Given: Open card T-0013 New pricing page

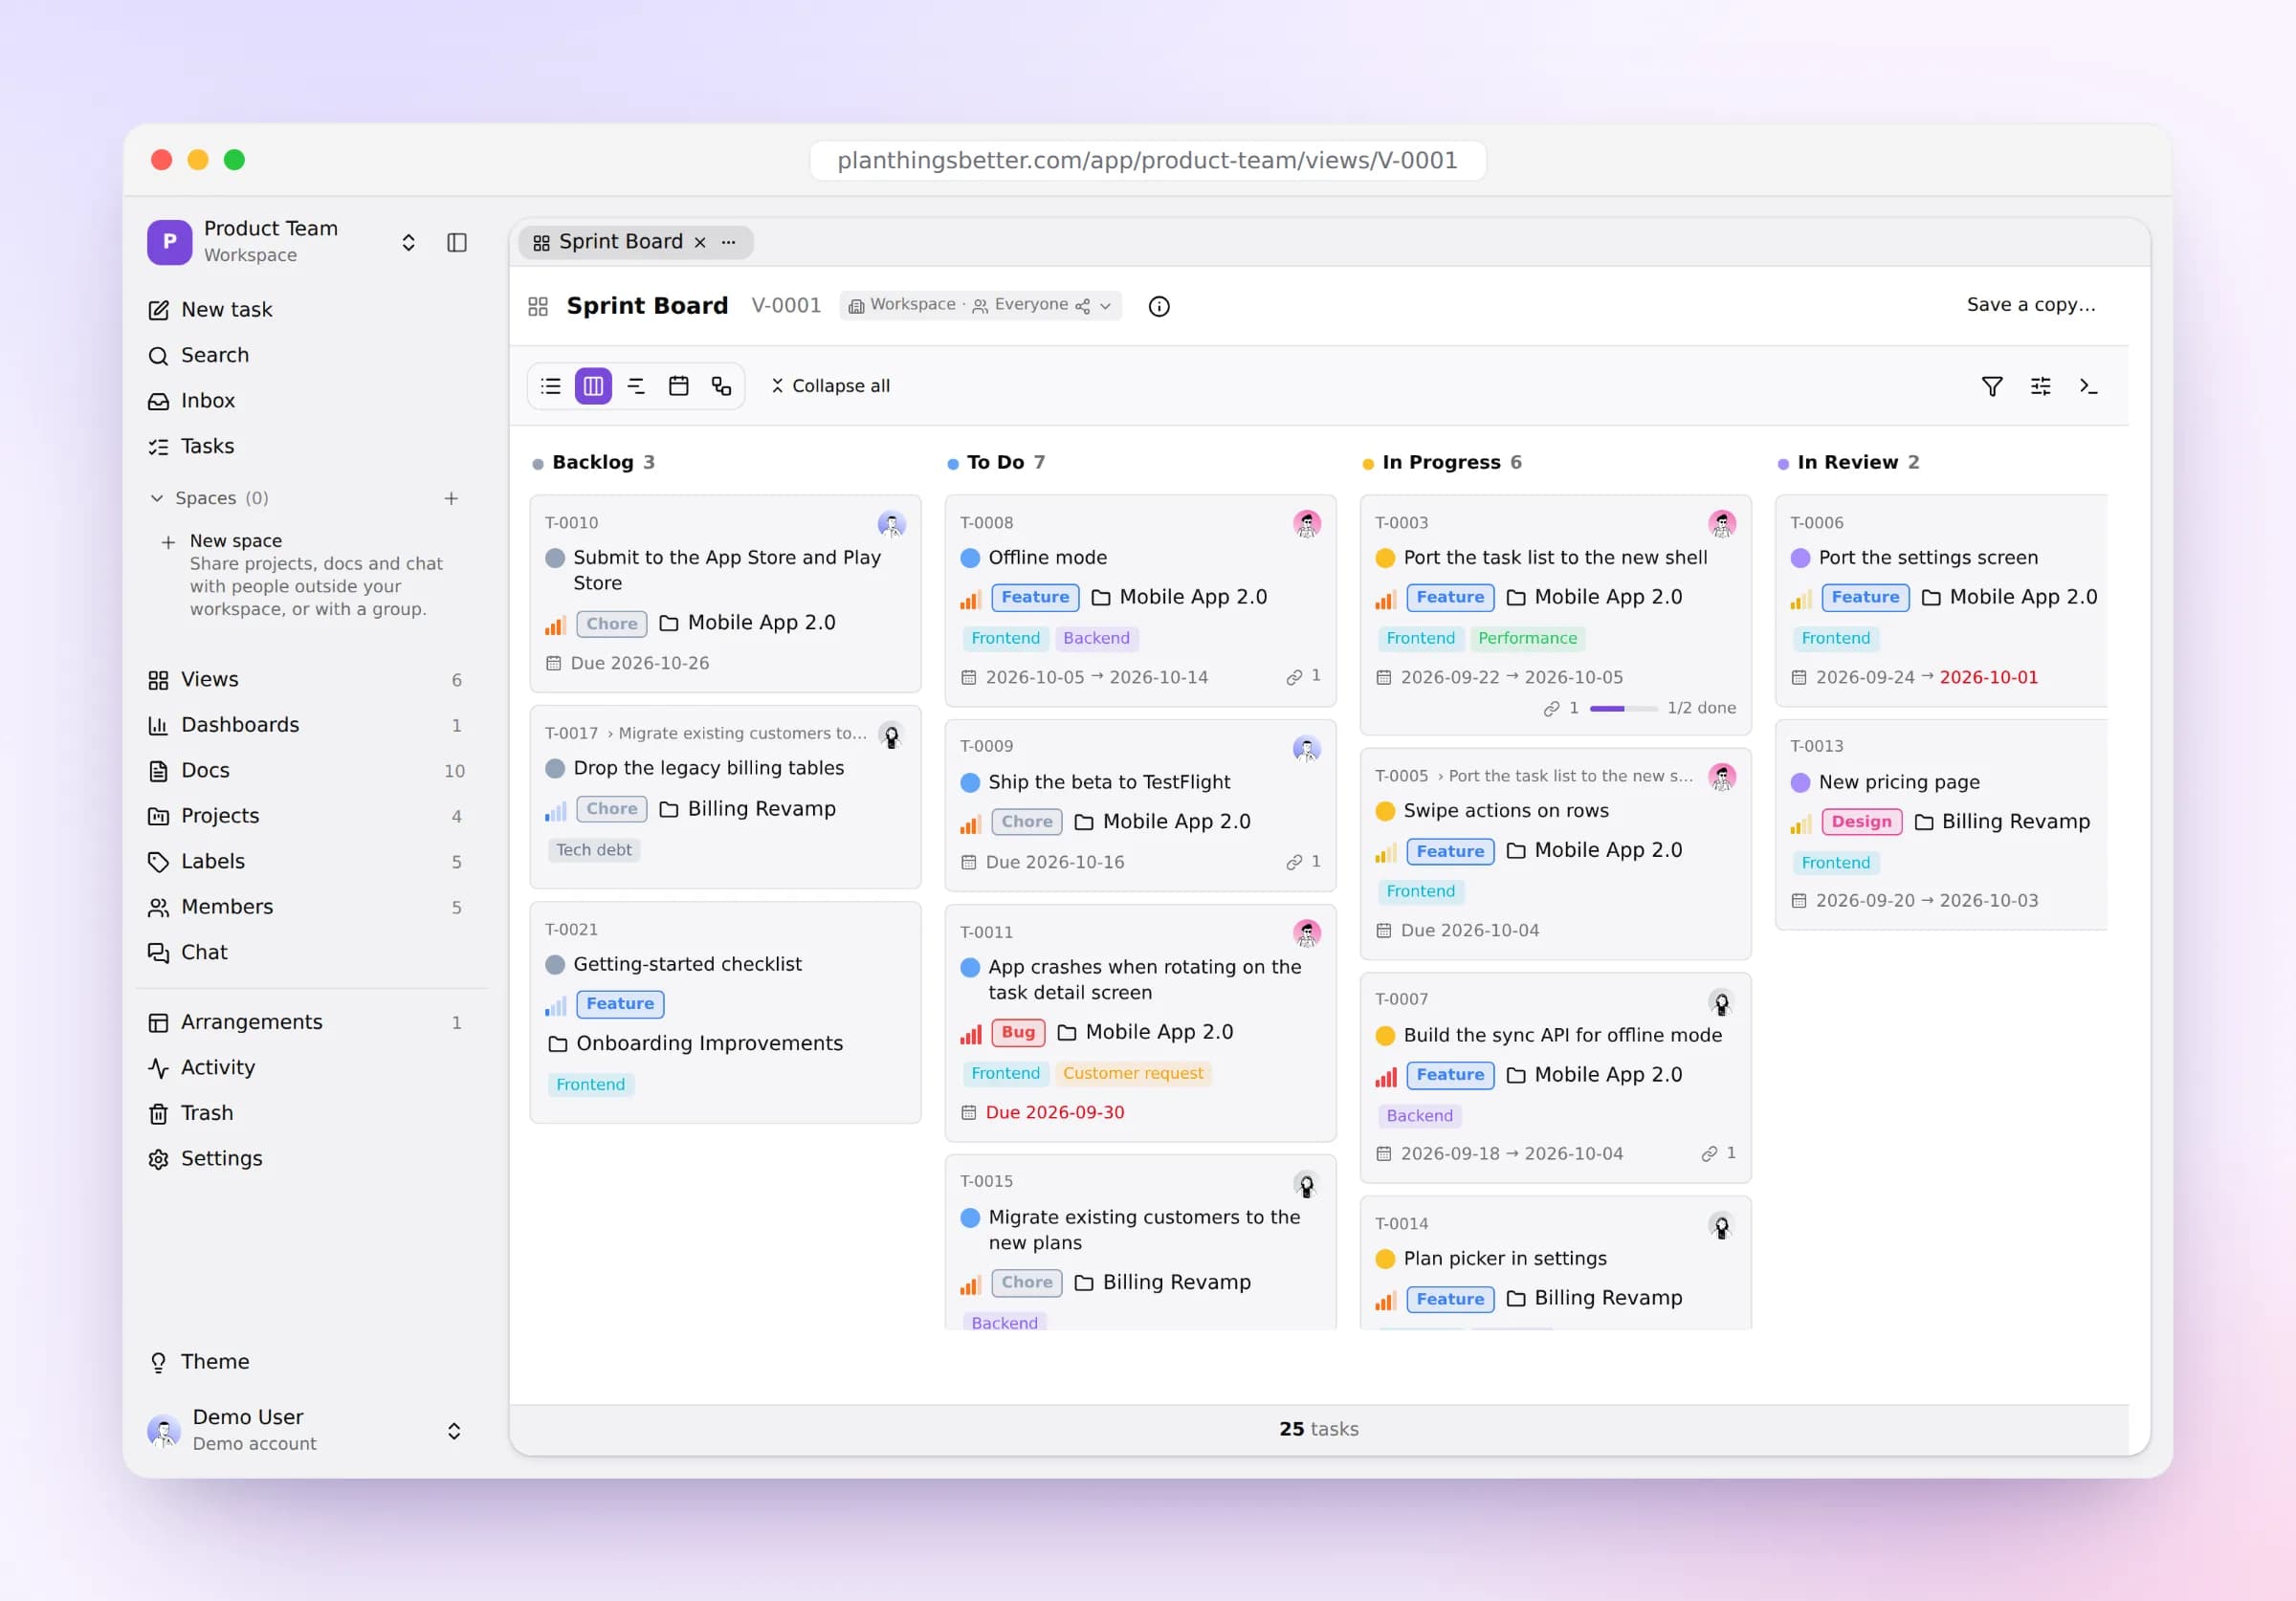Looking at the screenshot, I should tap(1940, 824).
